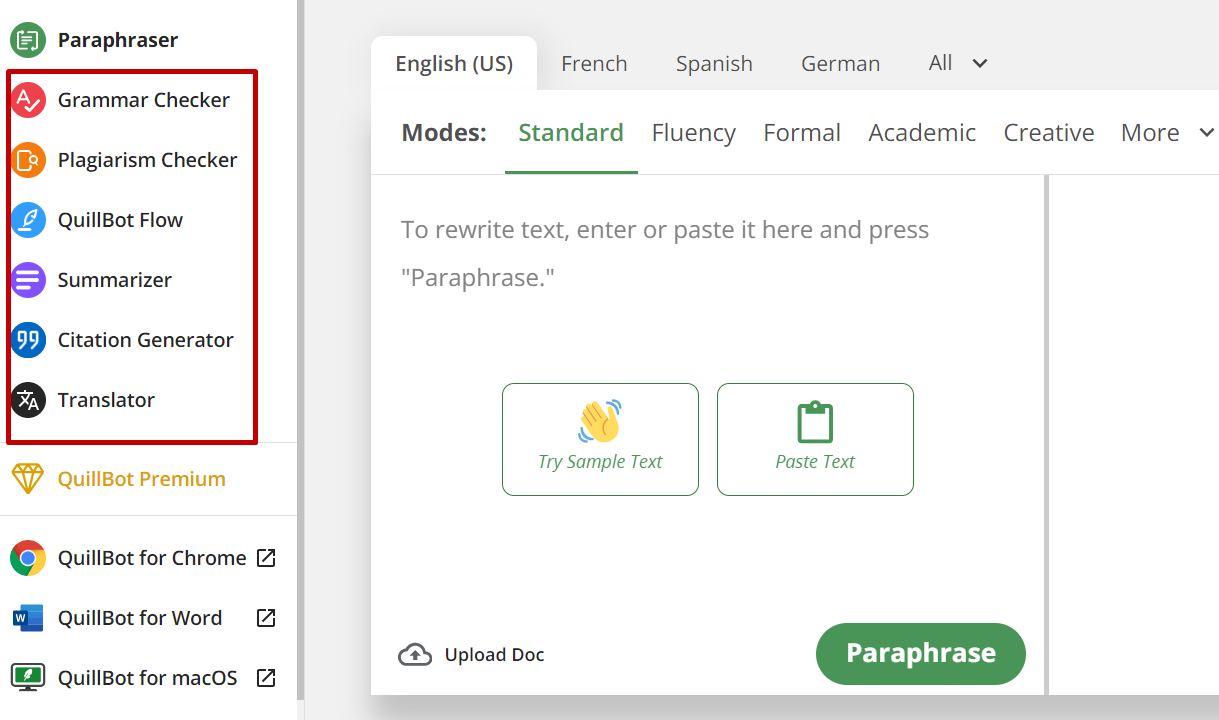Switch to Academic mode
The height and width of the screenshot is (720, 1219).
point(922,133)
